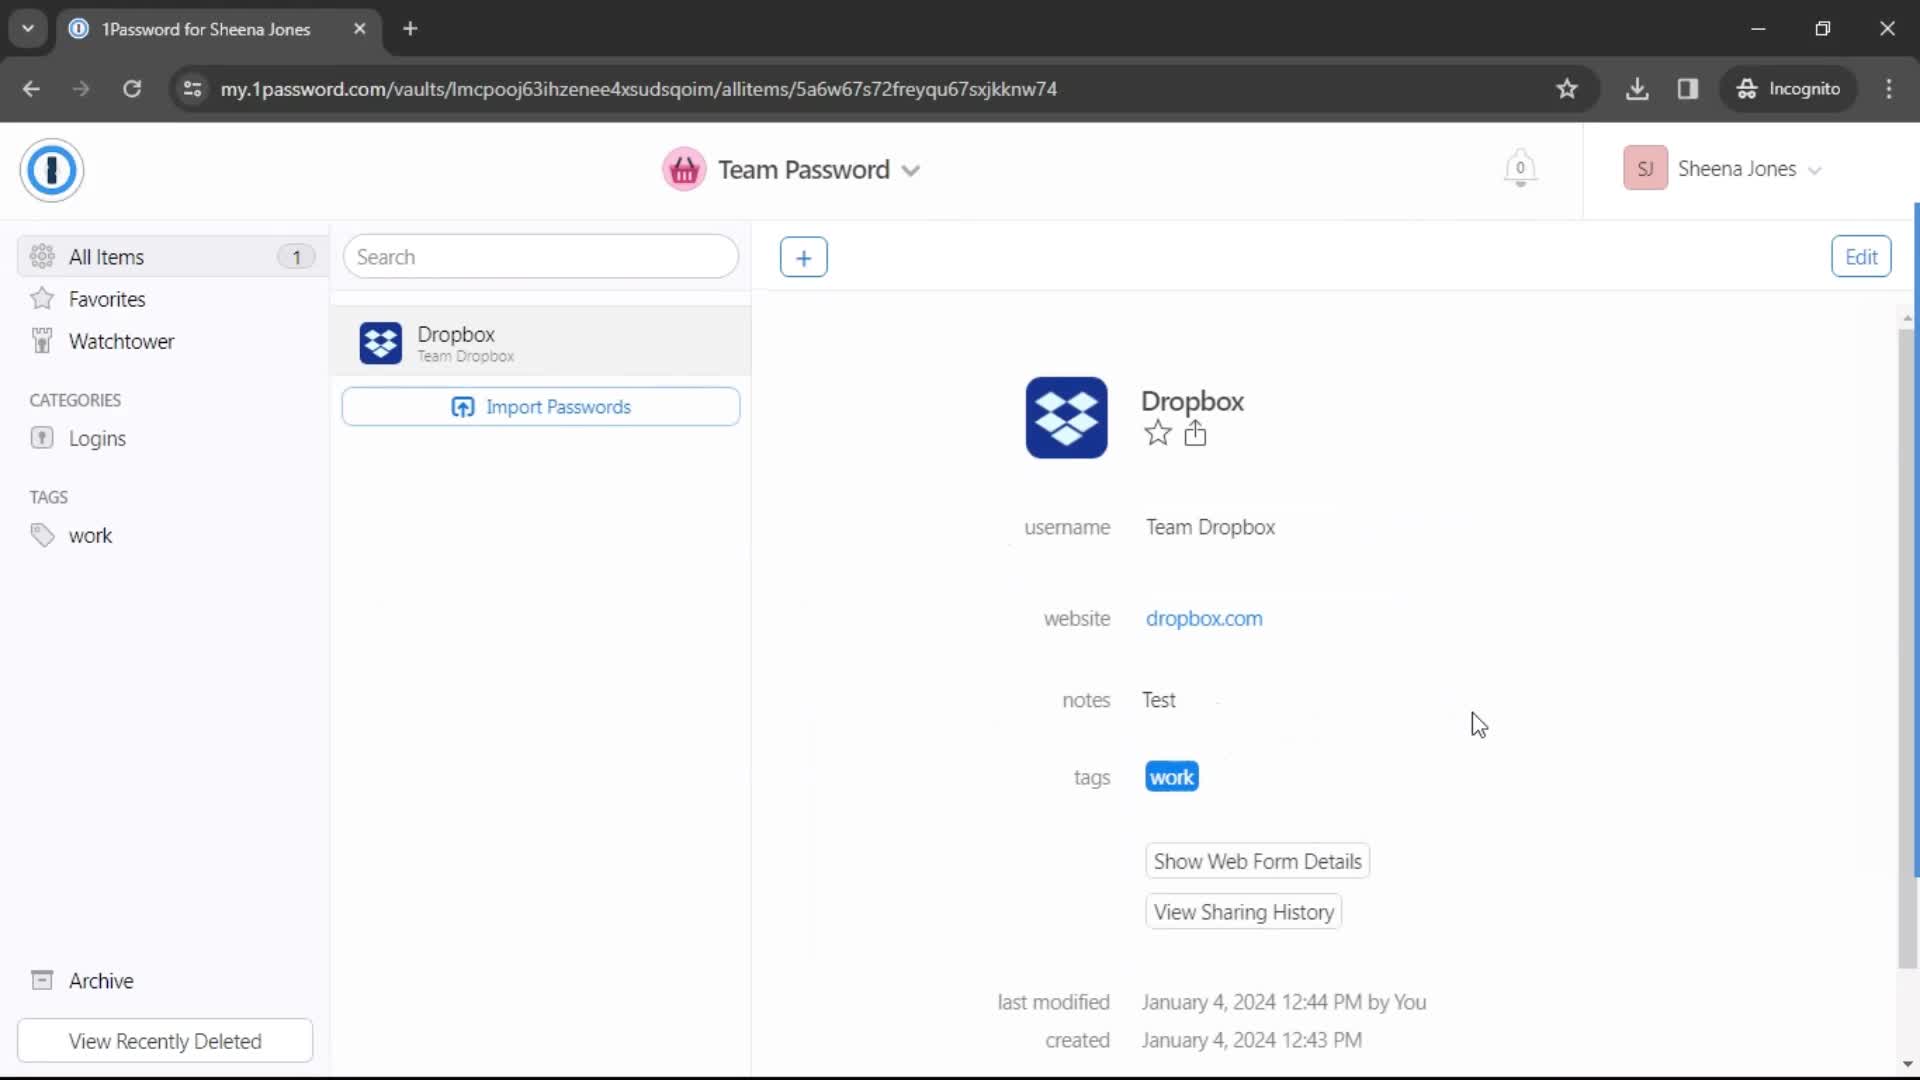Click the Search input field
The height and width of the screenshot is (1080, 1920).
coord(542,257)
